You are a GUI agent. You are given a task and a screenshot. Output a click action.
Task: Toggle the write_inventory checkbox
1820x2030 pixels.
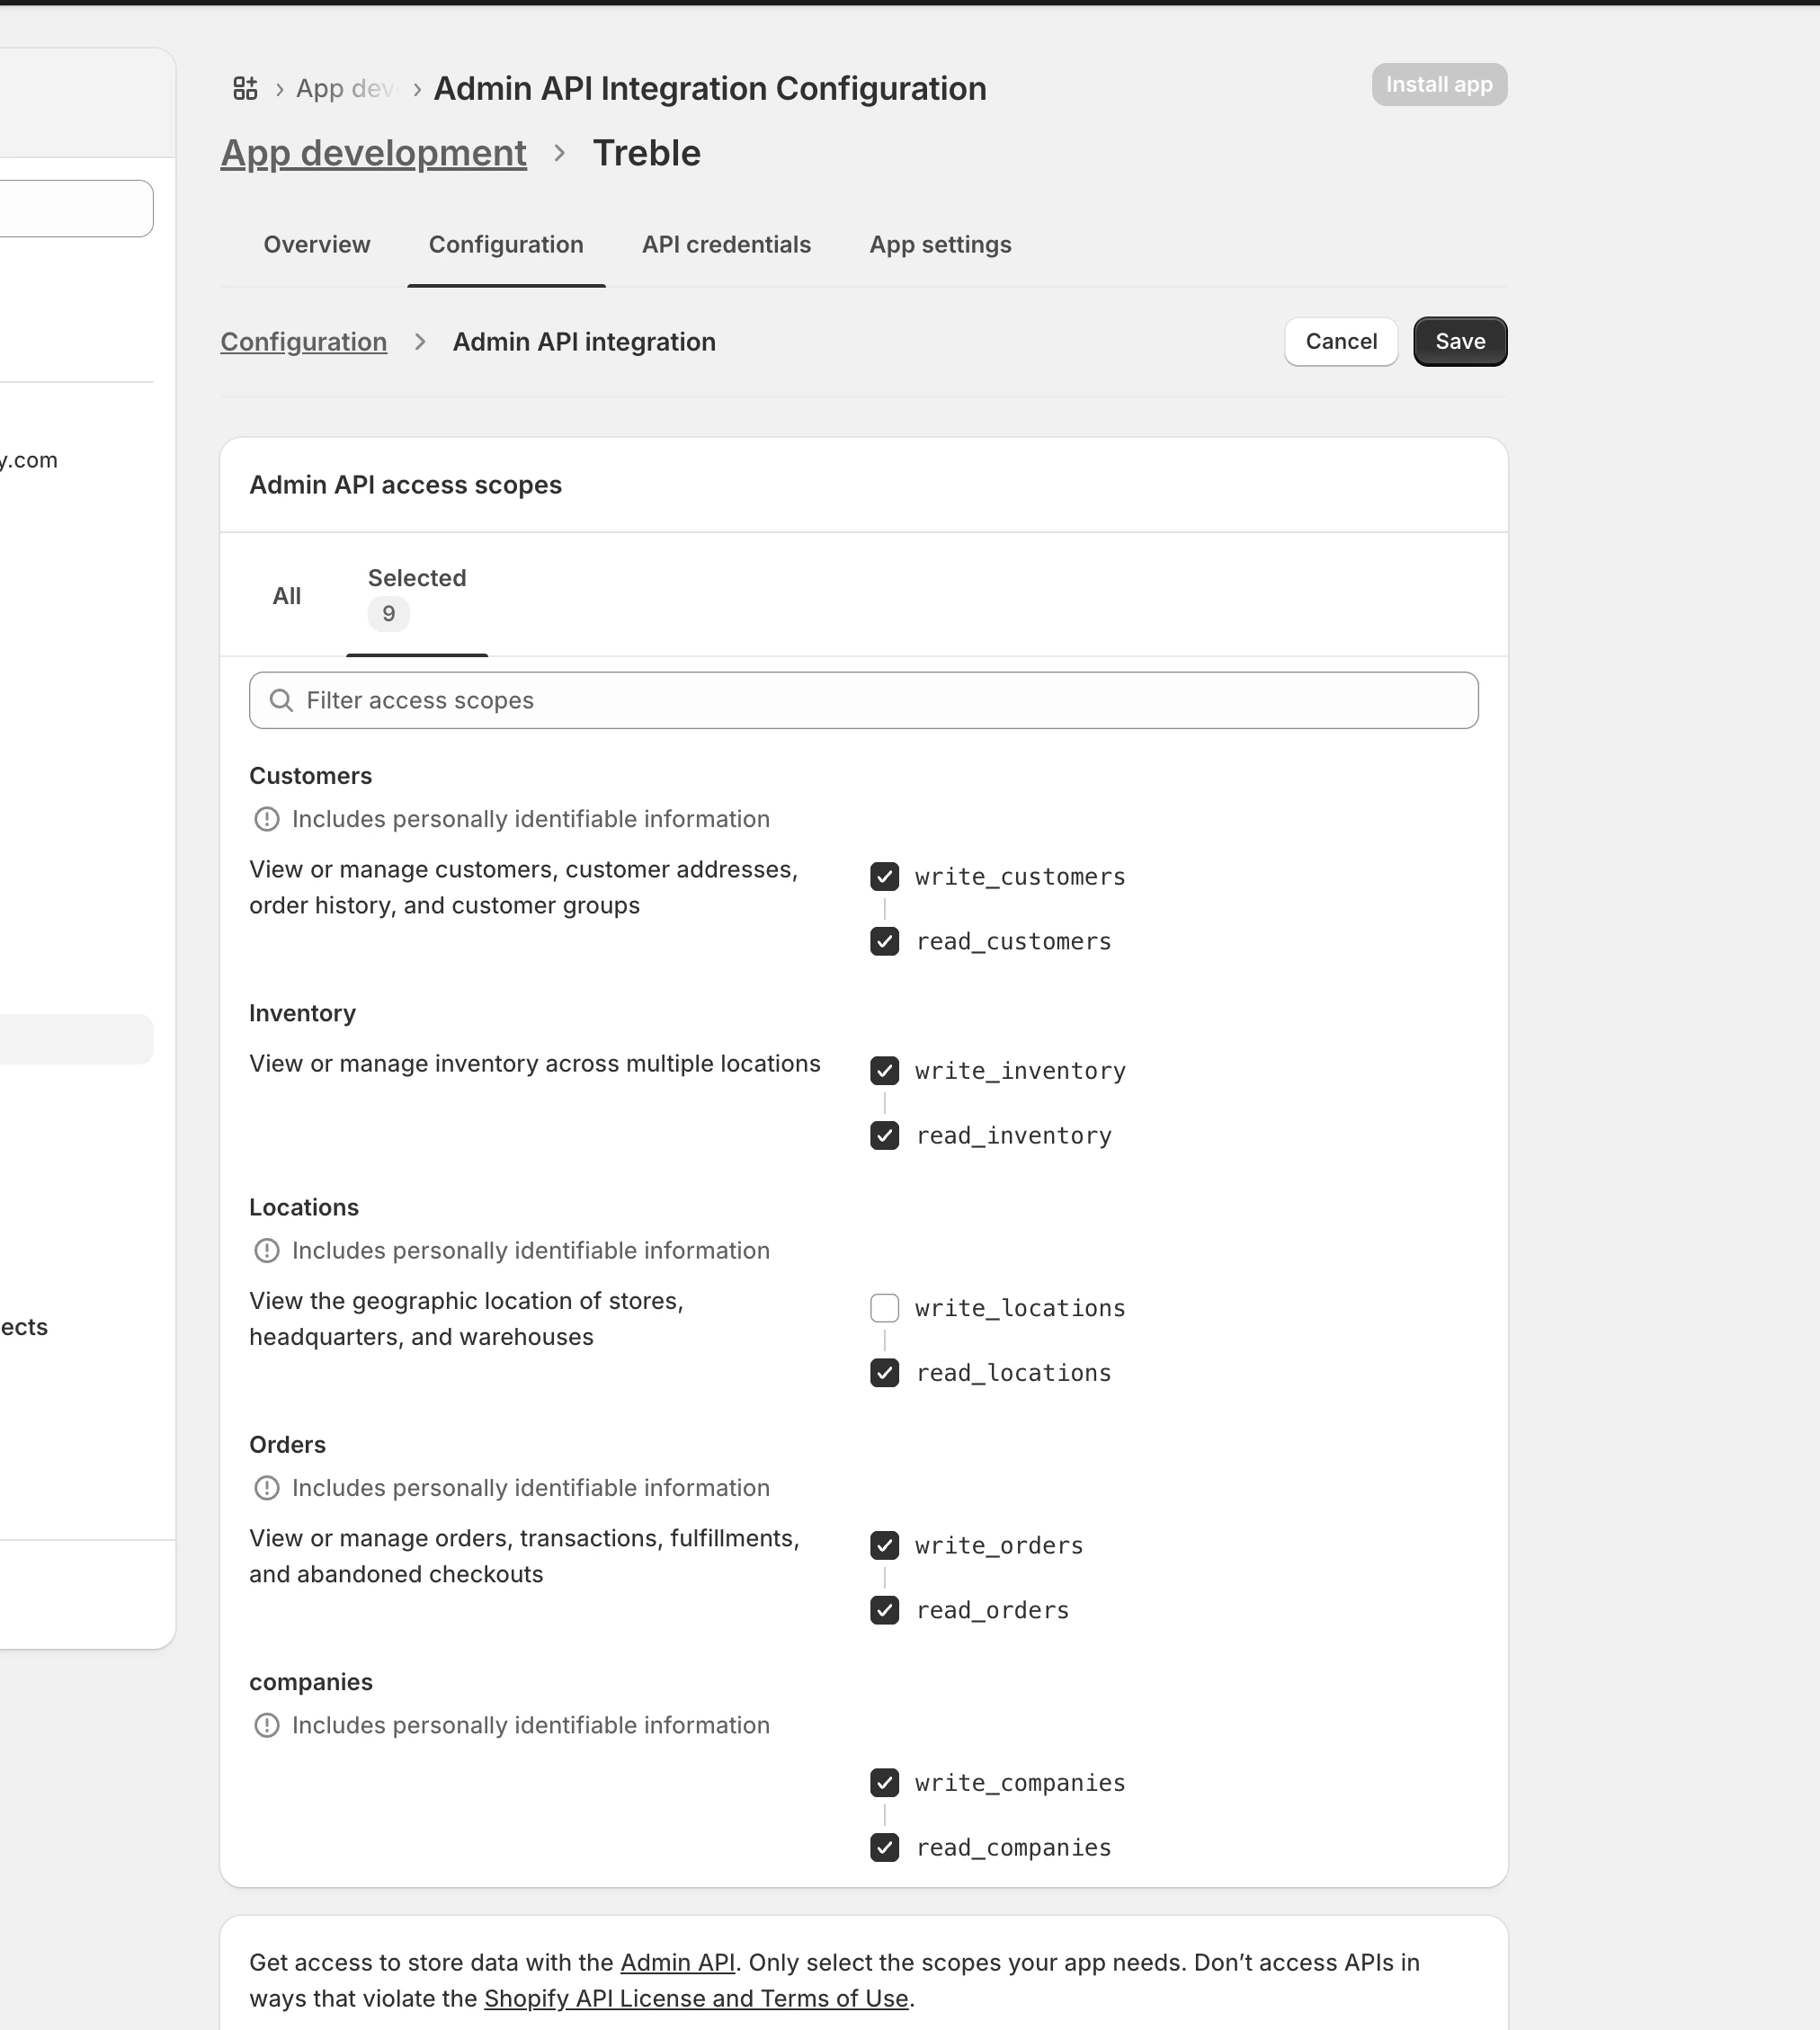[x=885, y=1071]
